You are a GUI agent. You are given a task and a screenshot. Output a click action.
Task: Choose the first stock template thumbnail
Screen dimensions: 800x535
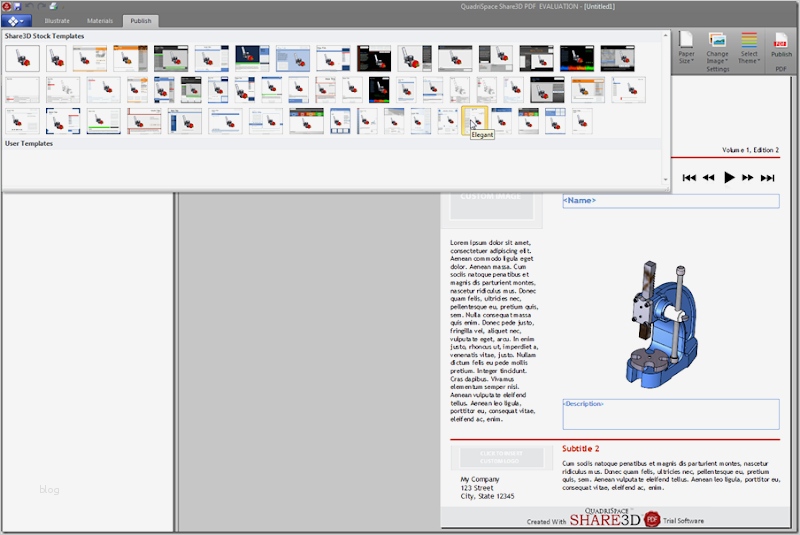(x=22, y=58)
